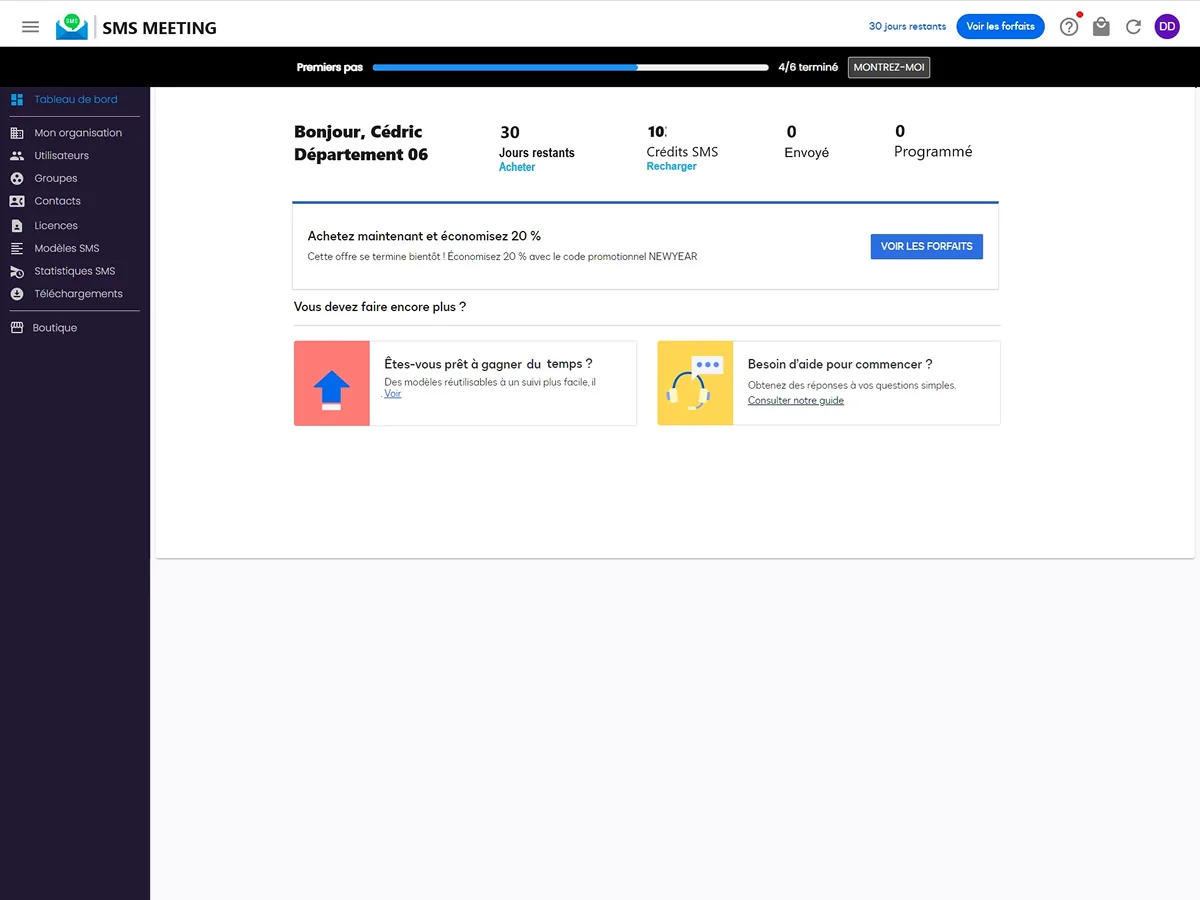Click the refresh icon in header

pos(1133,27)
